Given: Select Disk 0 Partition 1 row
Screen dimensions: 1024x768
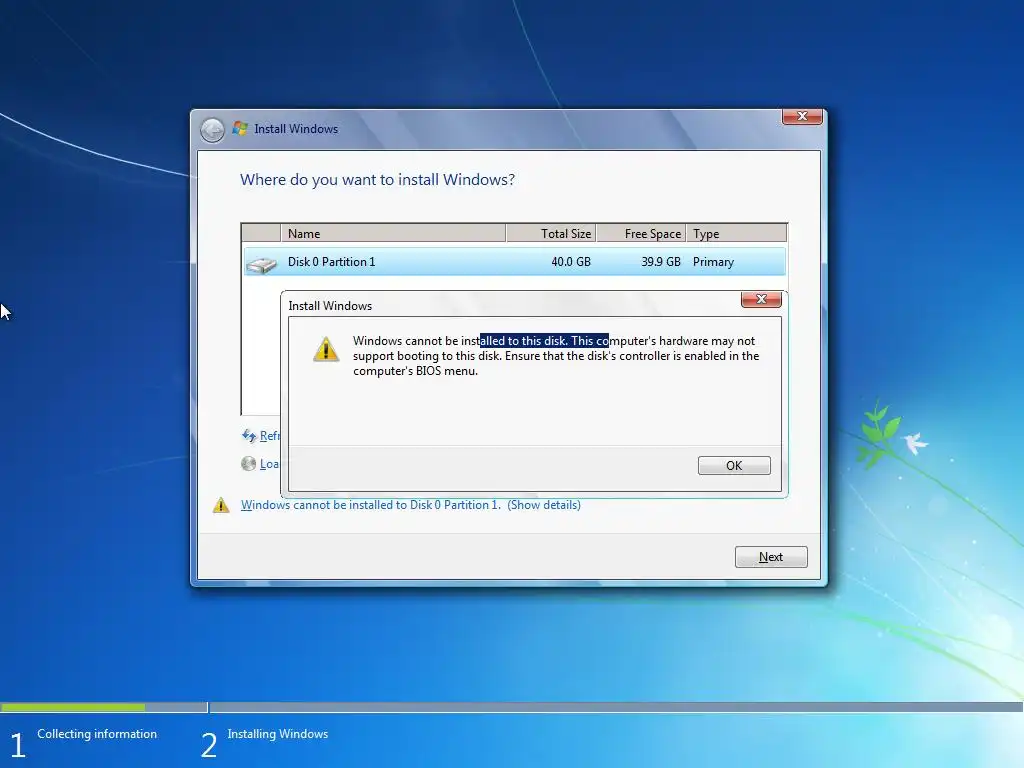Looking at the screenshot, I should (514, 262).
